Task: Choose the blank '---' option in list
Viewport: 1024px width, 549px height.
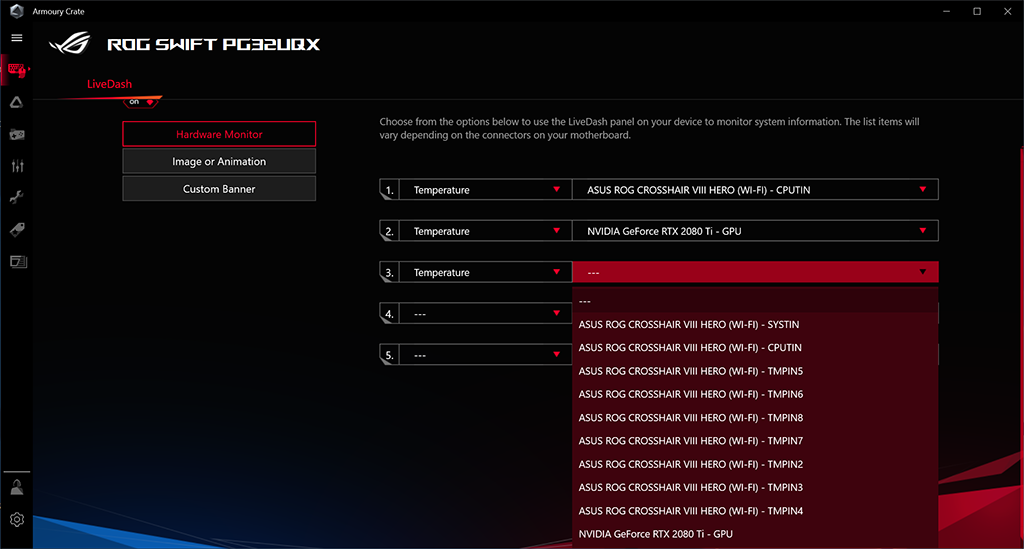Action: point(755,301)
